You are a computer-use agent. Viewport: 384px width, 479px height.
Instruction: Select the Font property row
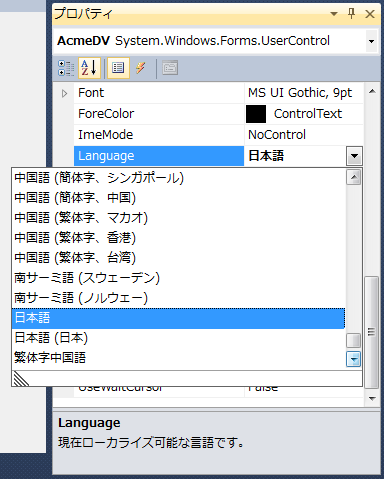(218, 93)
